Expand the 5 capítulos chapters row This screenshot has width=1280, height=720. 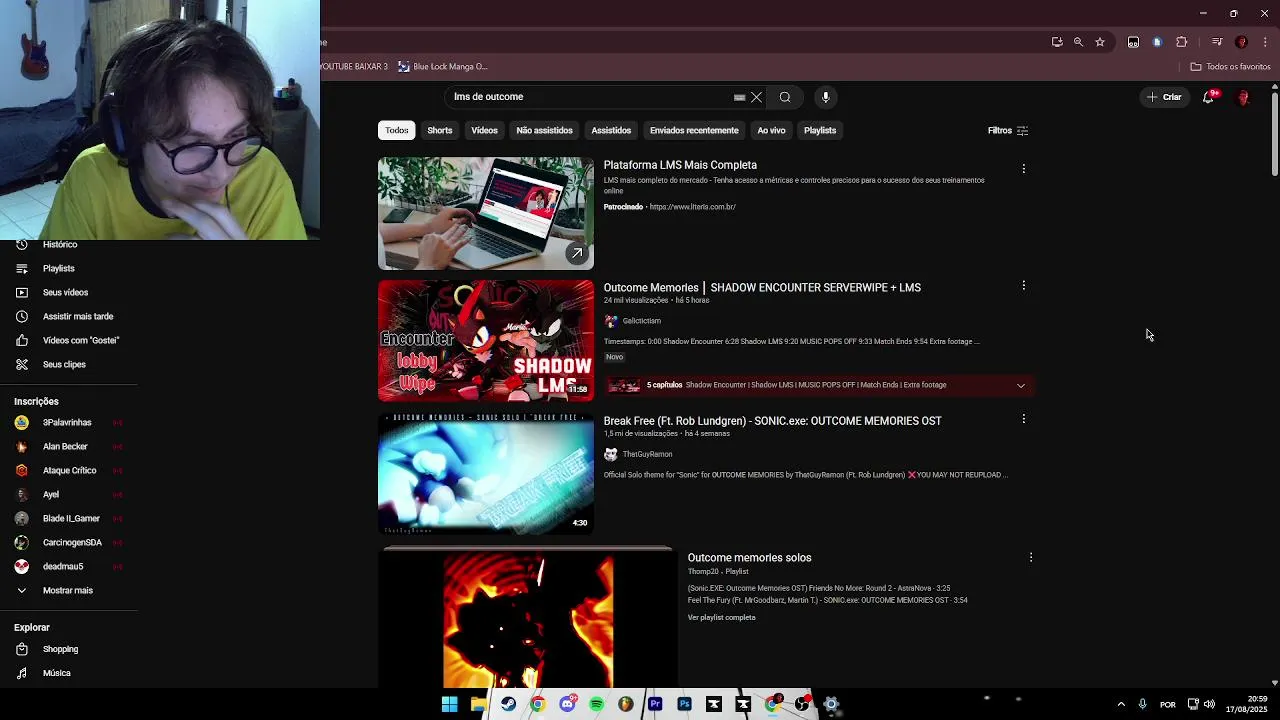[x=819, y=385]
